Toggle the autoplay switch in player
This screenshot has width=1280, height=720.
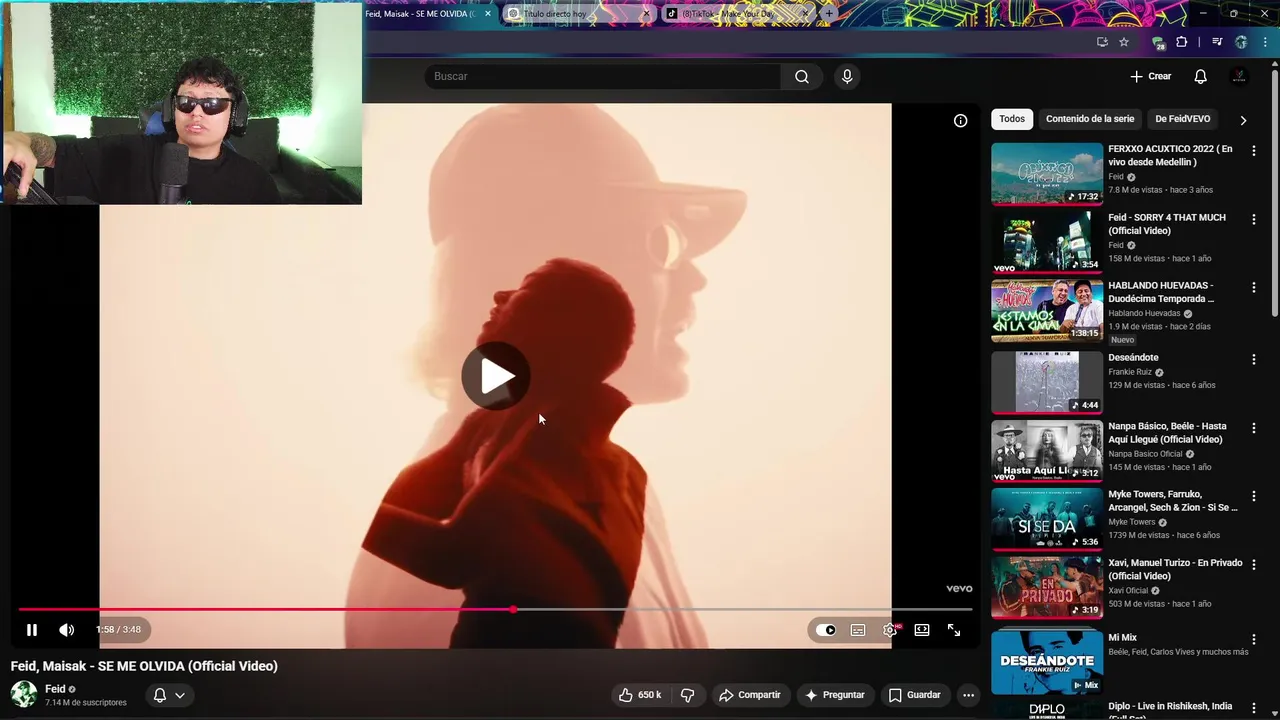[x=826, y=630]
